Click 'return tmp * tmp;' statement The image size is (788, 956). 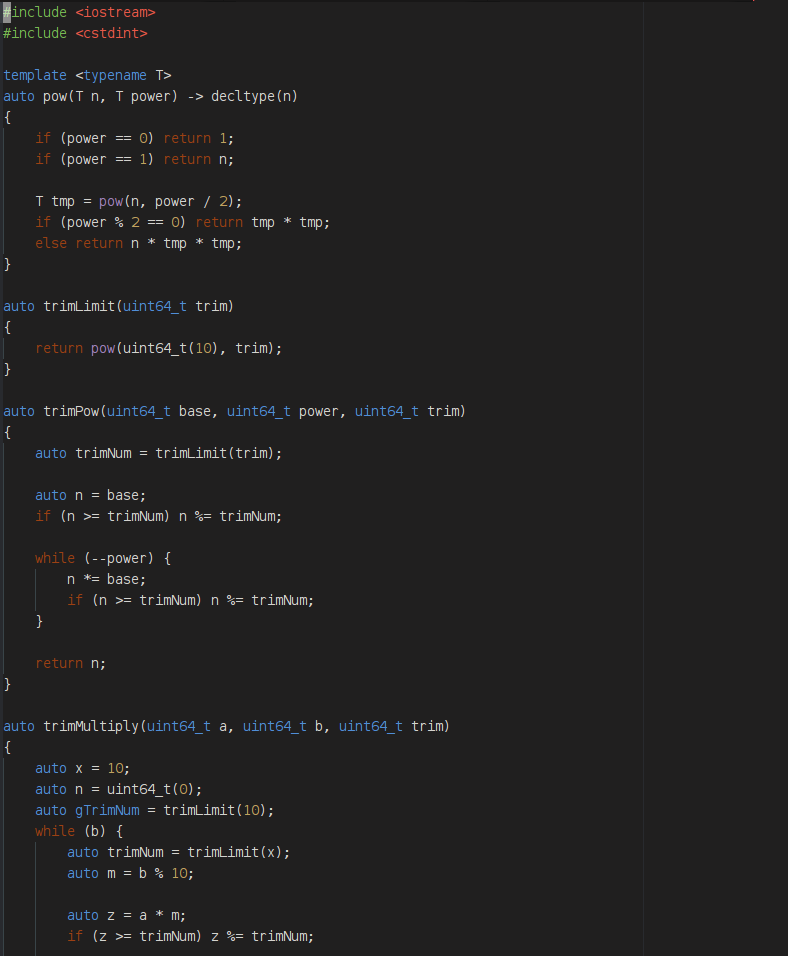[263, 223]
